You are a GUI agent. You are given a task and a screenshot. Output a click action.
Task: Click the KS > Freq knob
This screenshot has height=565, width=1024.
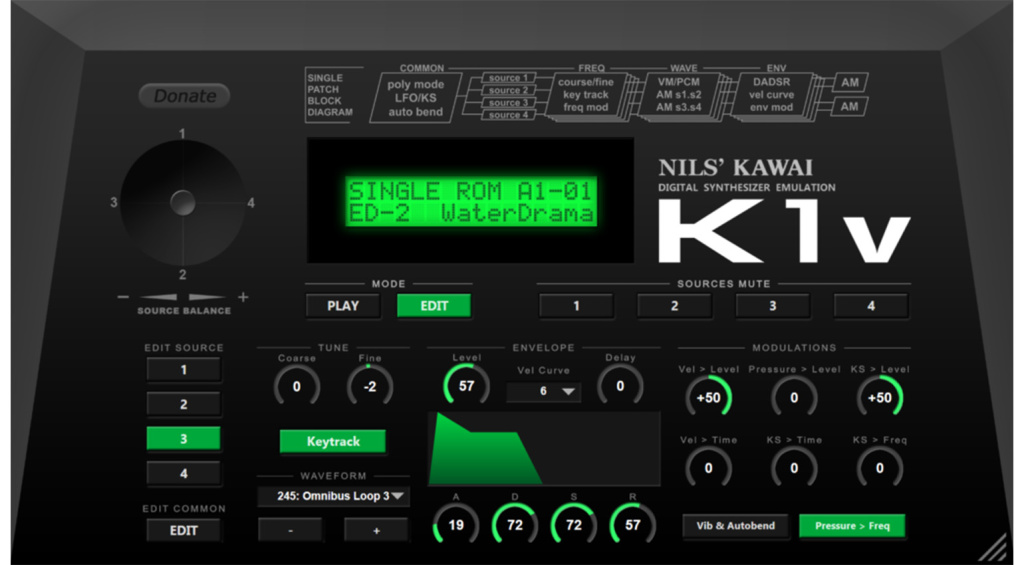click(x=880, y=468)
